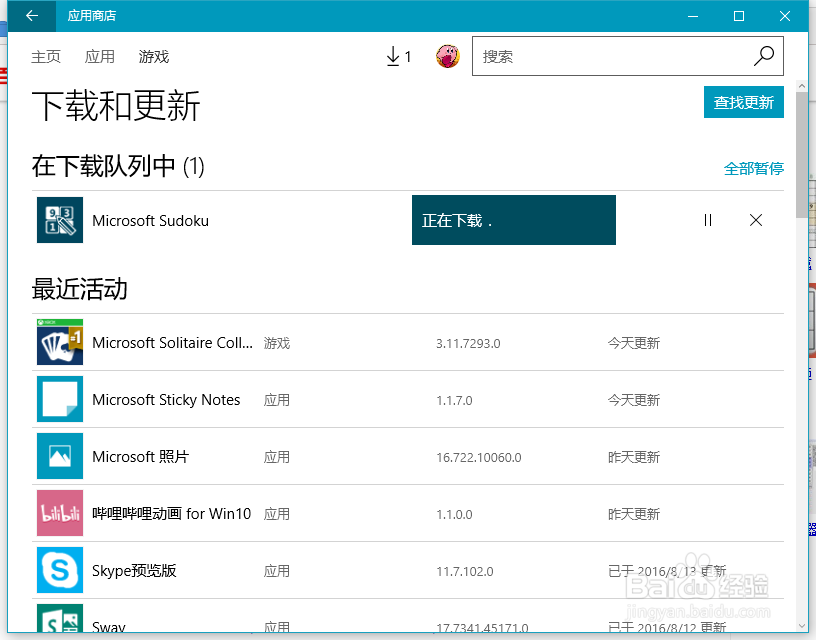Open the Microsoft 照片 app icon
The height and width of the screenshot is (640, 816).
[60, 456]
